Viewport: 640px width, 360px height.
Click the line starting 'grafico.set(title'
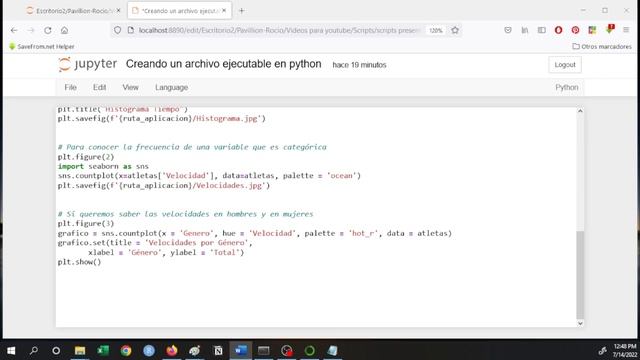(x=155, y=242)
